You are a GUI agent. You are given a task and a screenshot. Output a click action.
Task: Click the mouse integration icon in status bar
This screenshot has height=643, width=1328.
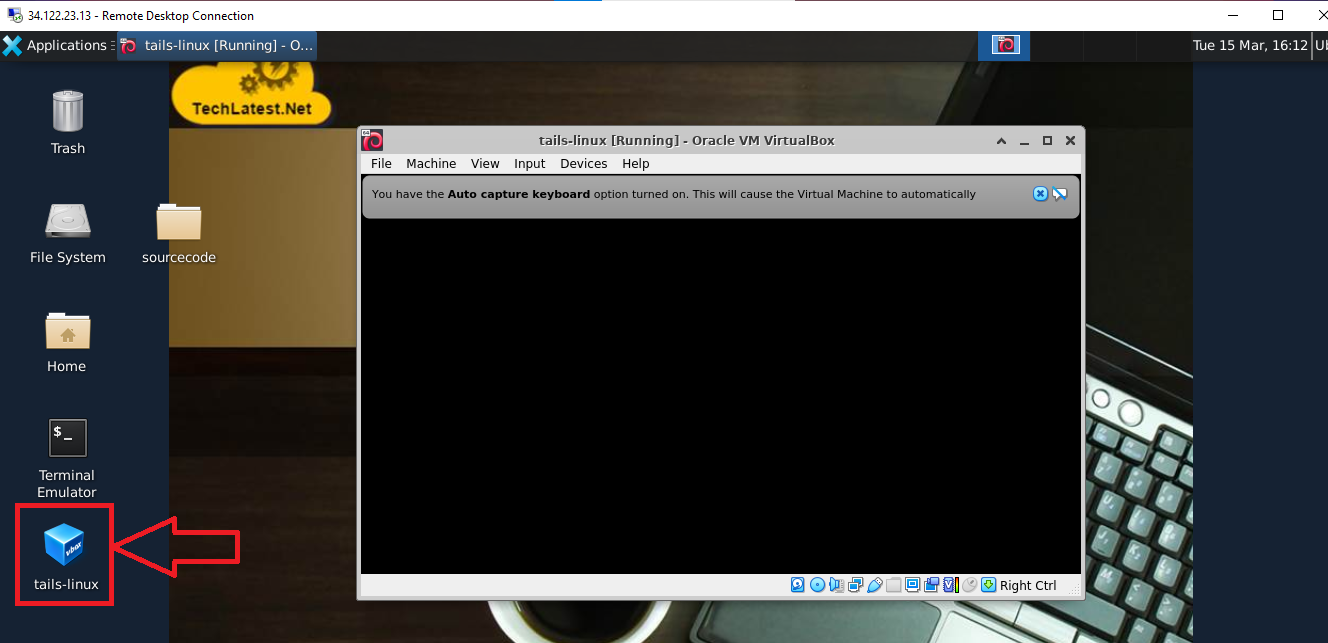pyautogui.click(x=969, y=585)
